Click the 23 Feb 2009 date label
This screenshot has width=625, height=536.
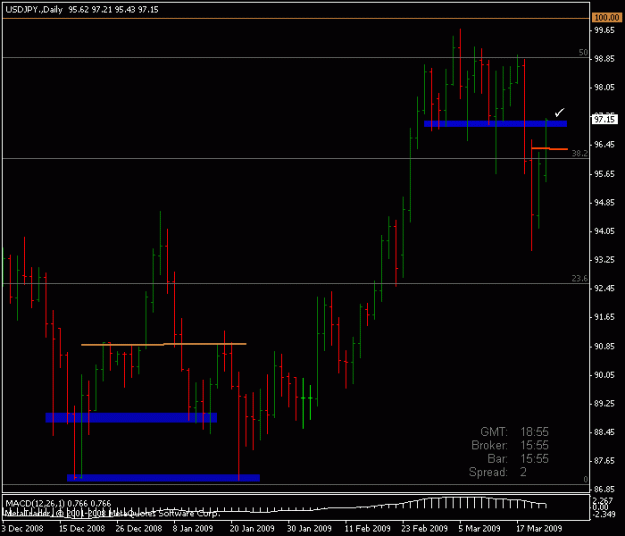click(425, 528)
